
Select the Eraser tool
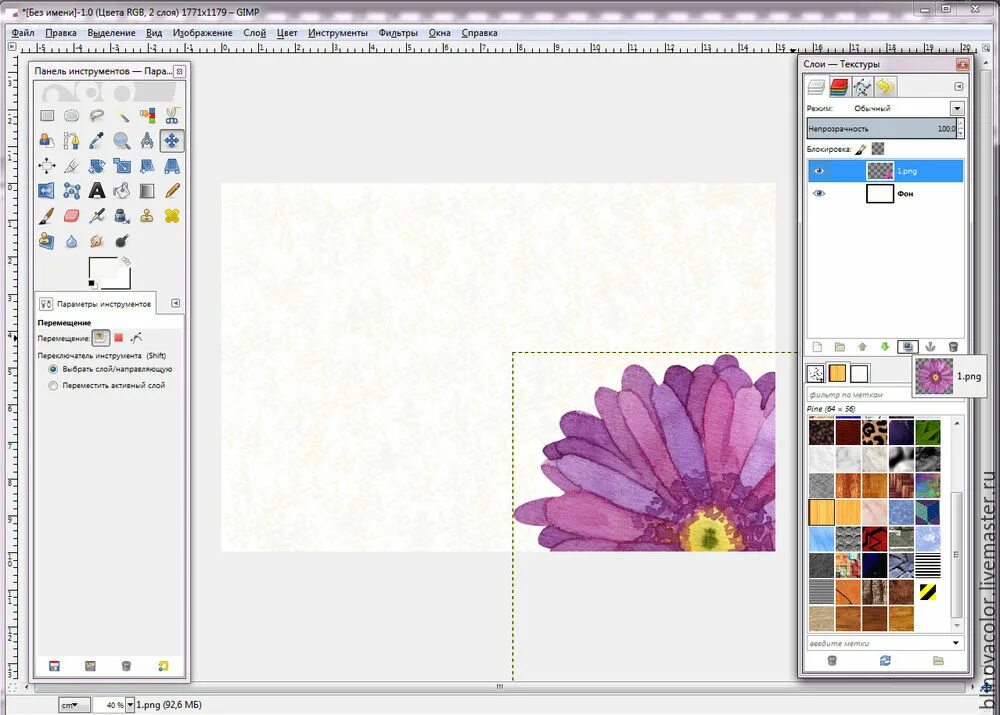click(x=71, y=216)
